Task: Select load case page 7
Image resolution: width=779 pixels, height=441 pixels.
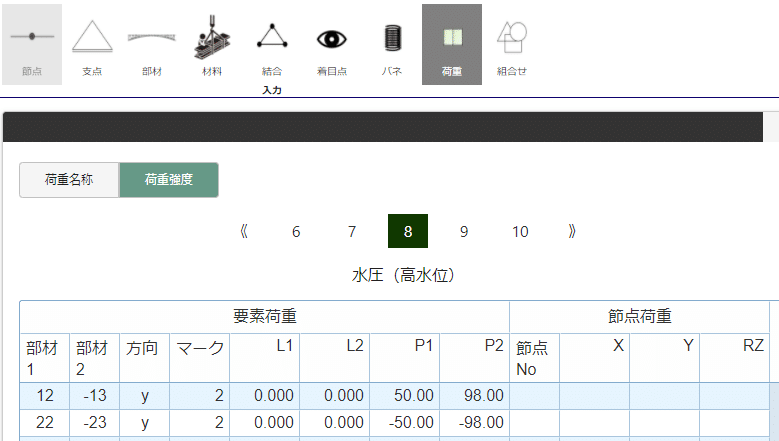Action: pos(352,231)
